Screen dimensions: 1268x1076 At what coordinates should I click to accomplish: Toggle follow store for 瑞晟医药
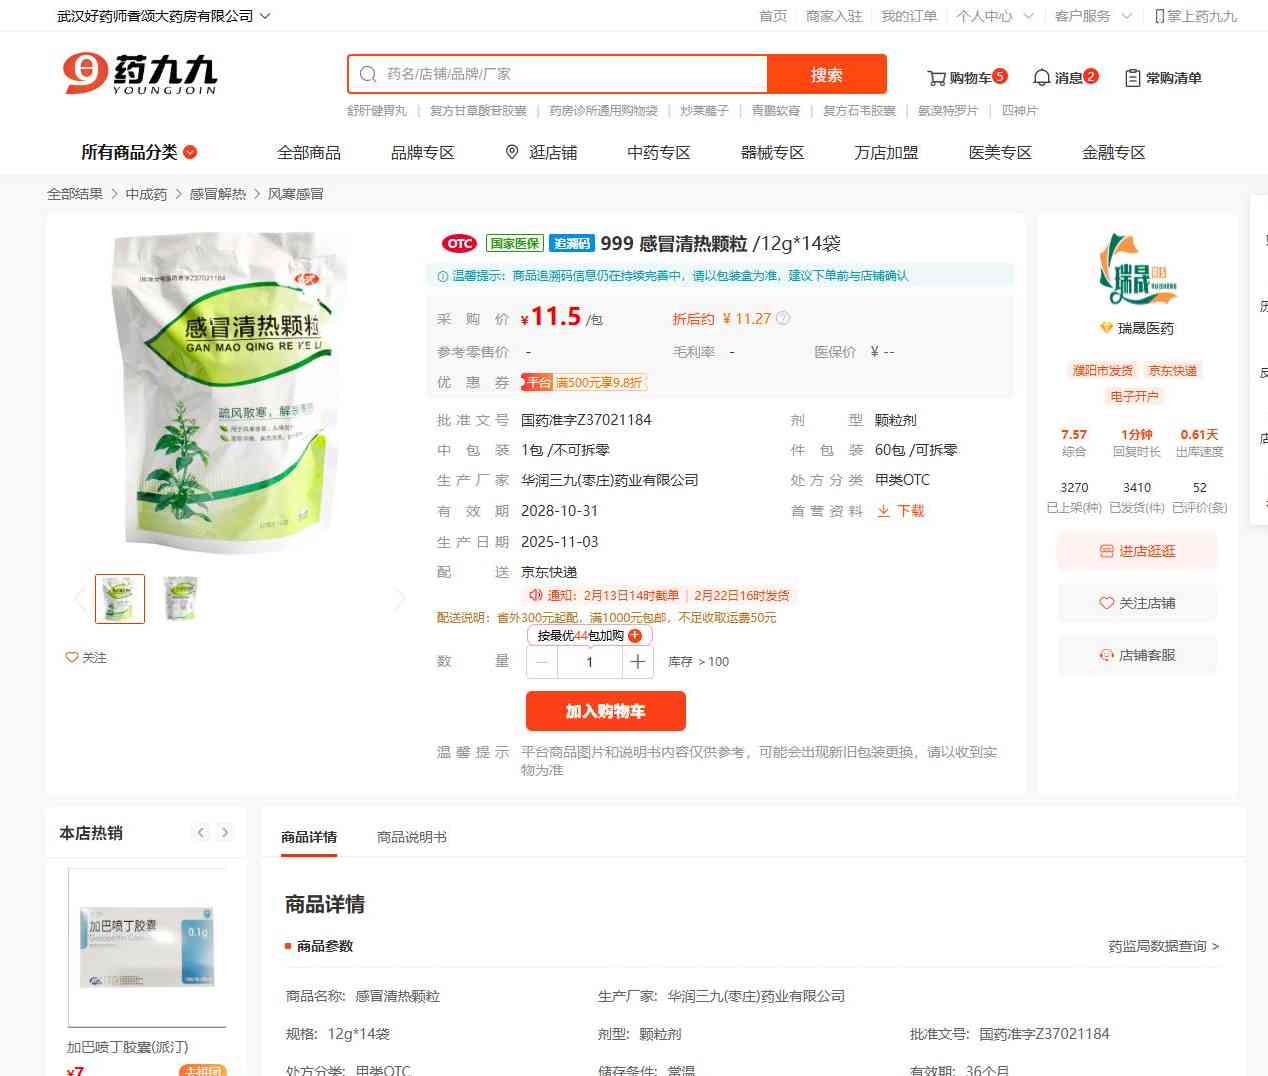[1137, 603]
